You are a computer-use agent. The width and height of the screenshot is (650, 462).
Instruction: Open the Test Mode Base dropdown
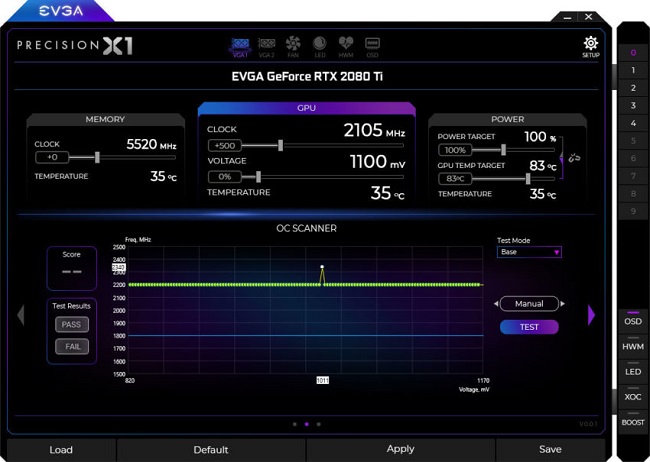coord(529,252)
